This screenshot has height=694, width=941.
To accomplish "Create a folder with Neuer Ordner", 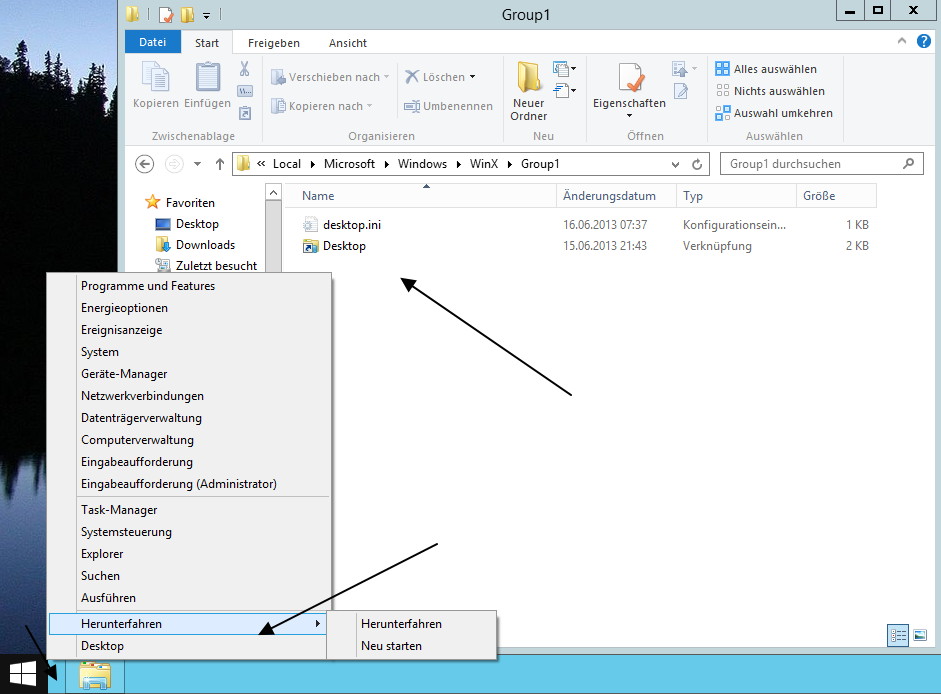I will pyautogui.click(x=529, y=91).
